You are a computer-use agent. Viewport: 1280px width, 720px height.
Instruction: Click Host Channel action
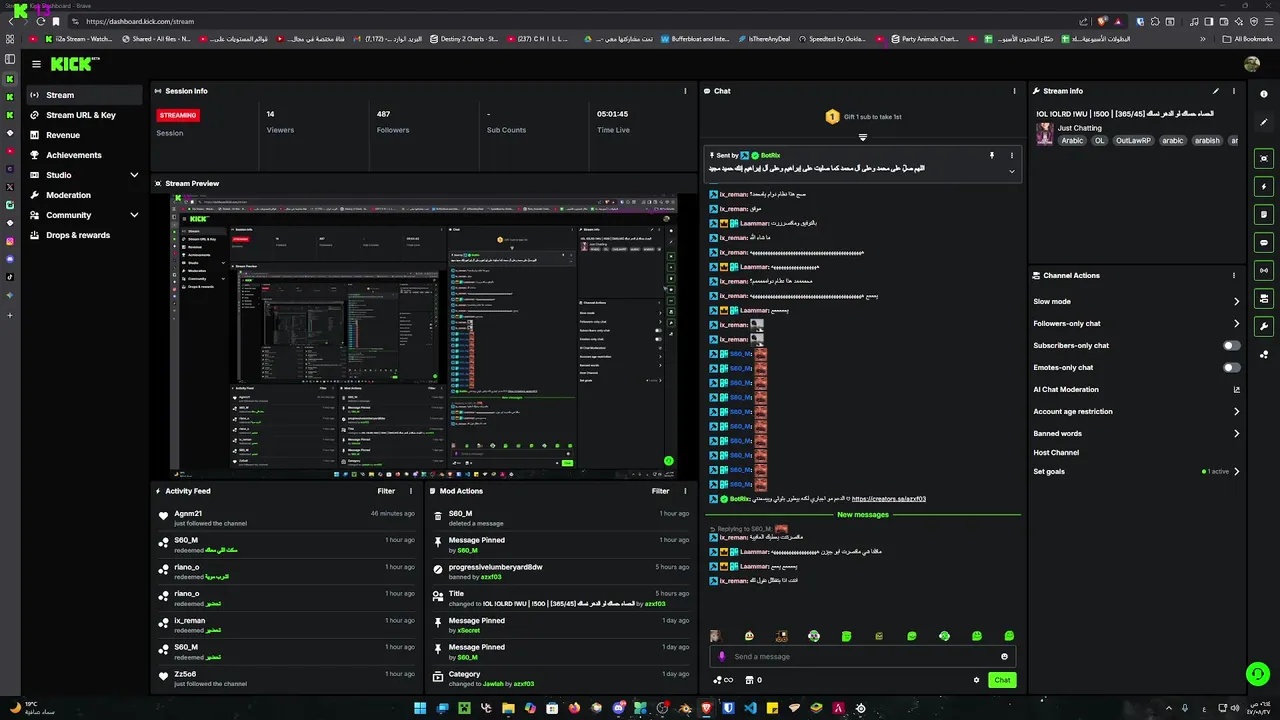[x=1056, y=452]
